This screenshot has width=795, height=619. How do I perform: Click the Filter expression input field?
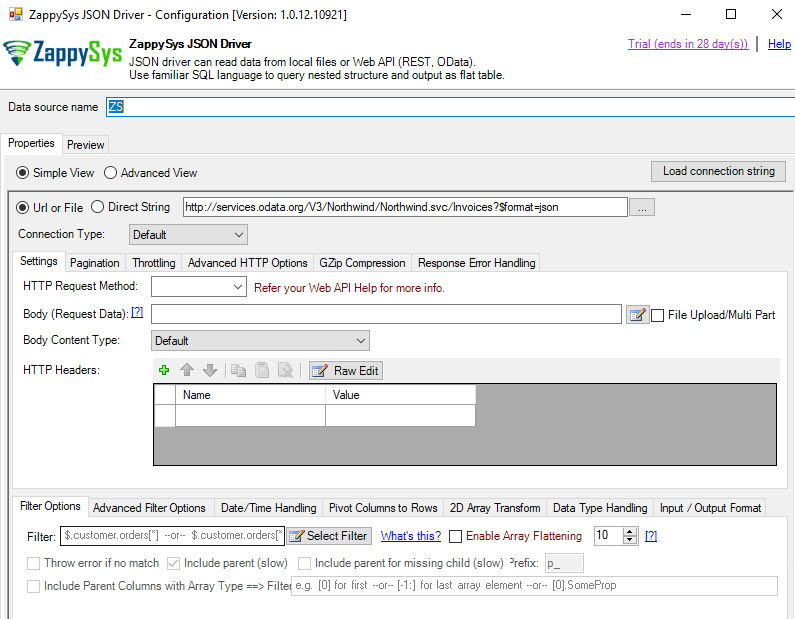tap(172, 536)
